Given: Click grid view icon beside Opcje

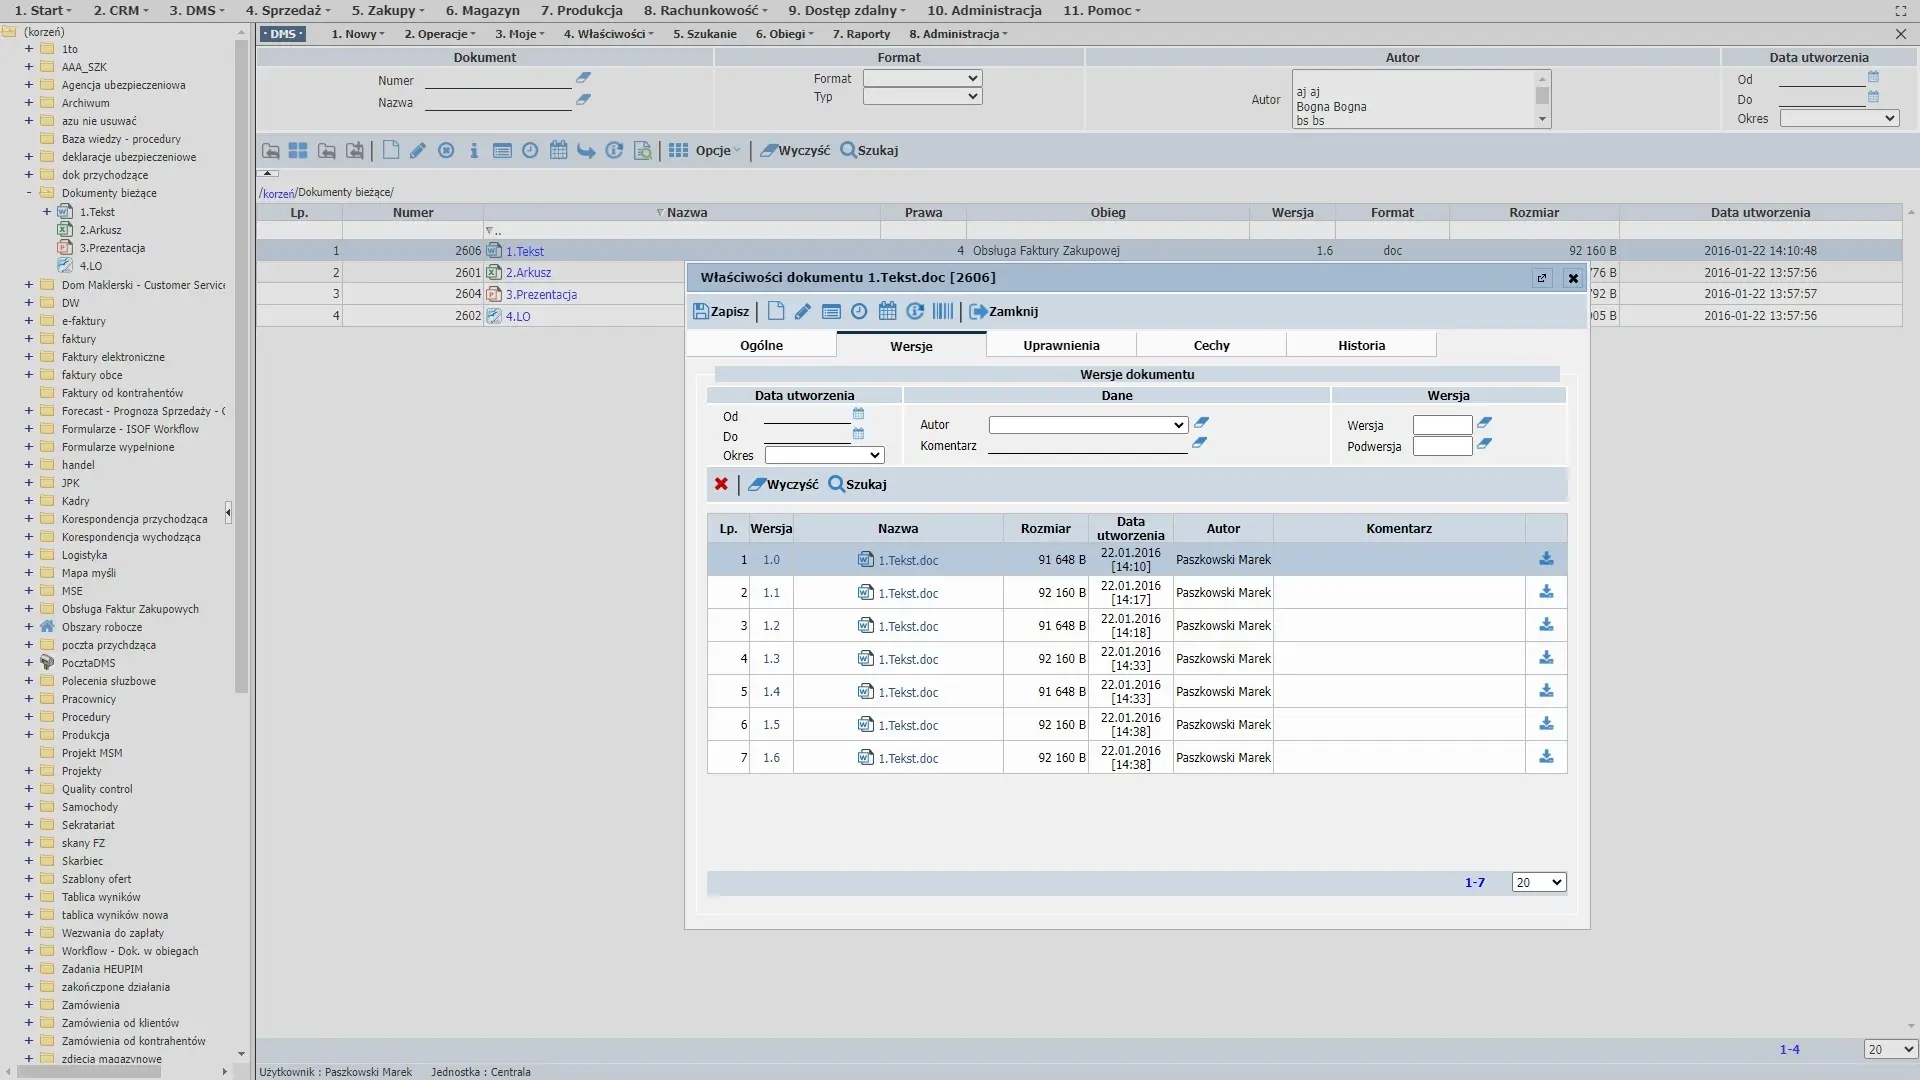Looking at the screenshot, I should tap(678, 151).
